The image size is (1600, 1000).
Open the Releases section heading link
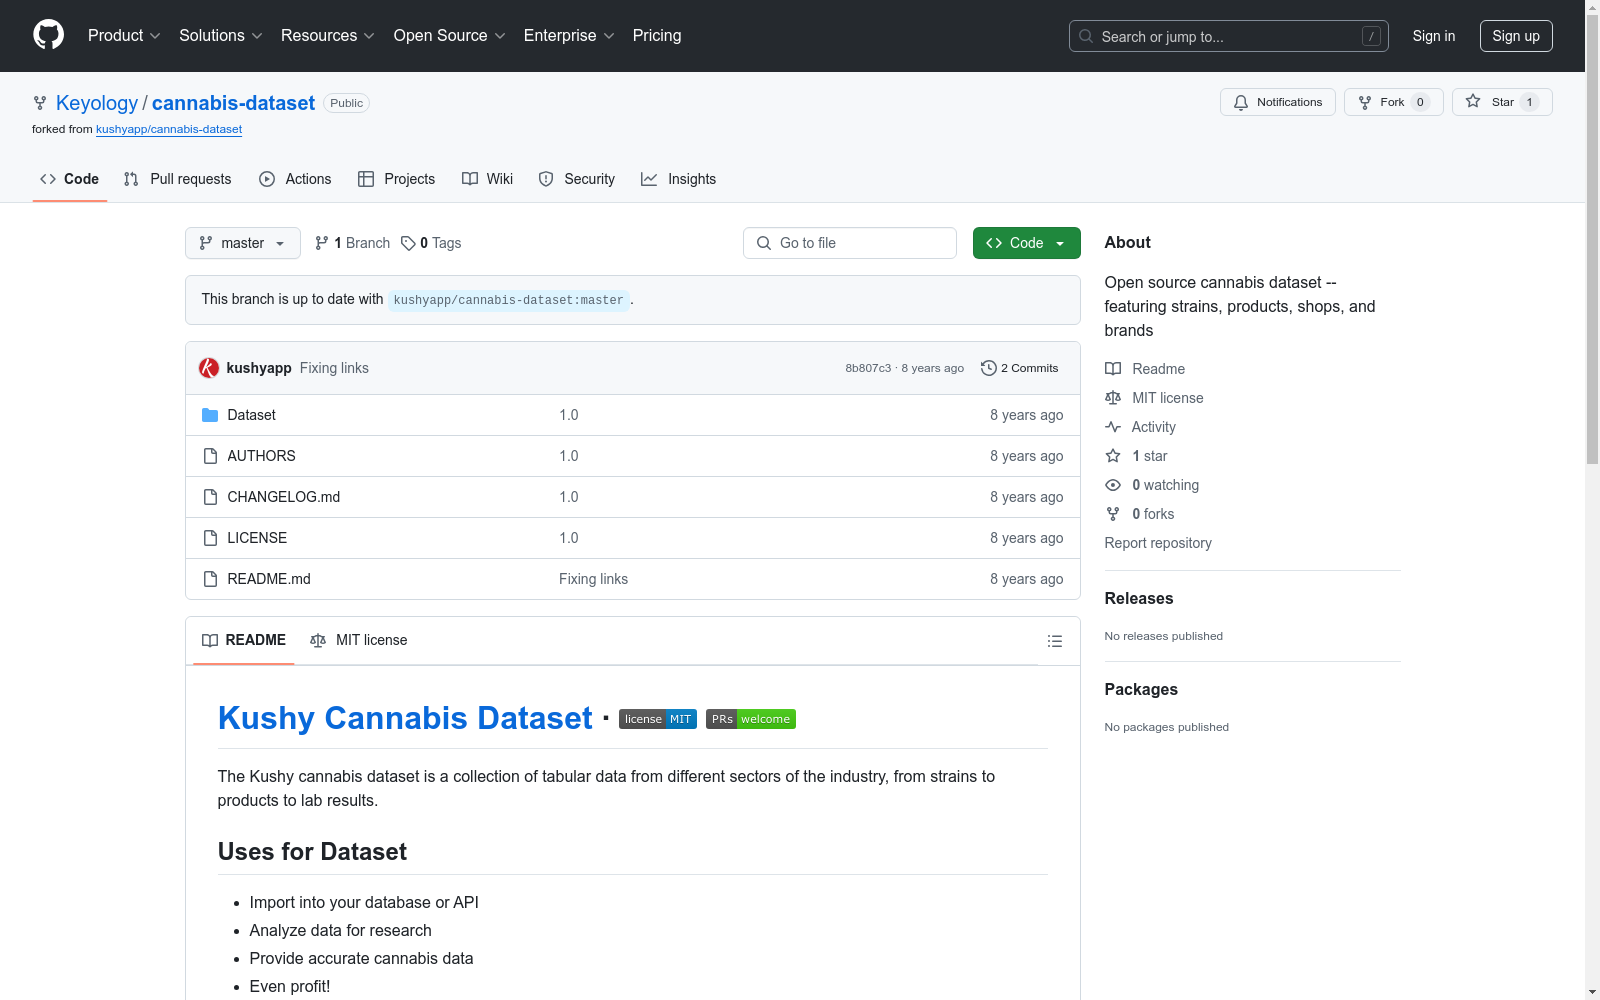point(1139,598)
